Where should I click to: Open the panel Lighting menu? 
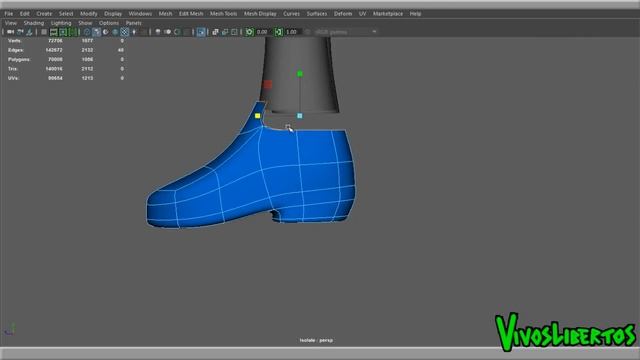(61, 23)
